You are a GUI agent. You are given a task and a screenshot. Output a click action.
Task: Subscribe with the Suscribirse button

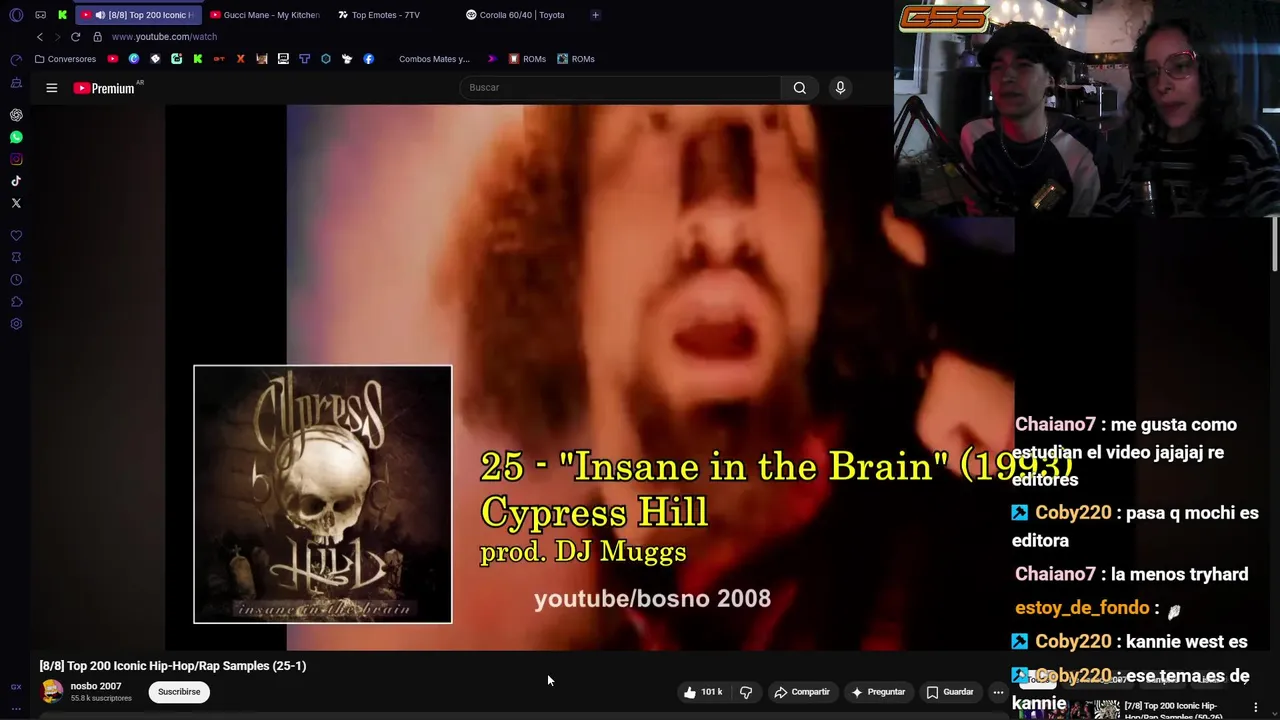pyautogui.click(x=179, y=692)
